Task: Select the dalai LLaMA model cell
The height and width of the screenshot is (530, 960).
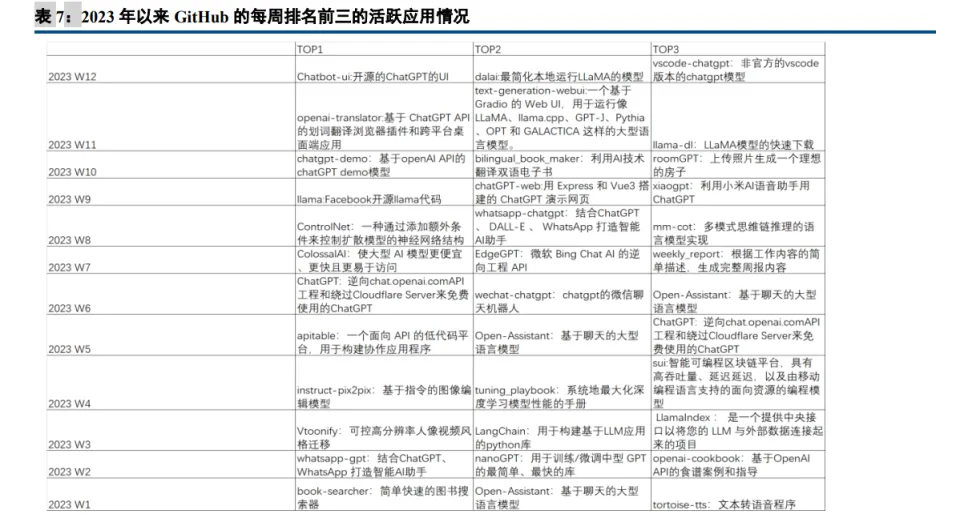Action: [558, 76]
